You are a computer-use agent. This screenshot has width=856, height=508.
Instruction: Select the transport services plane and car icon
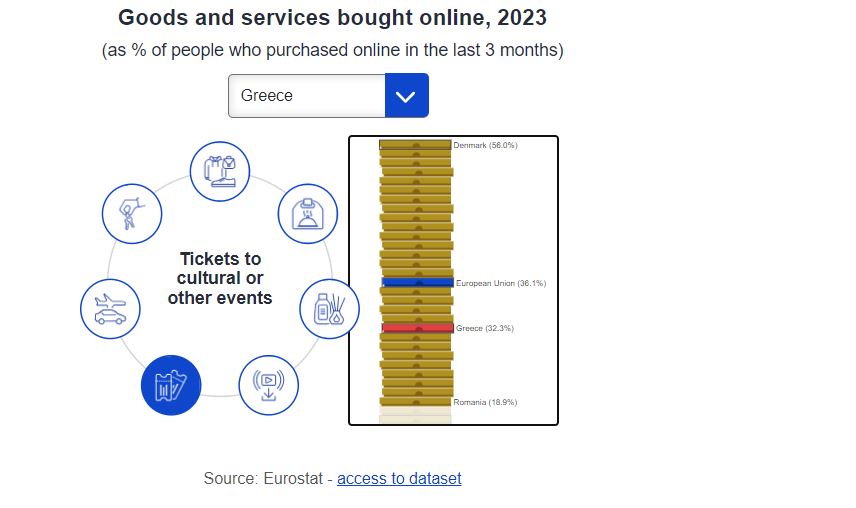[110, 309]
